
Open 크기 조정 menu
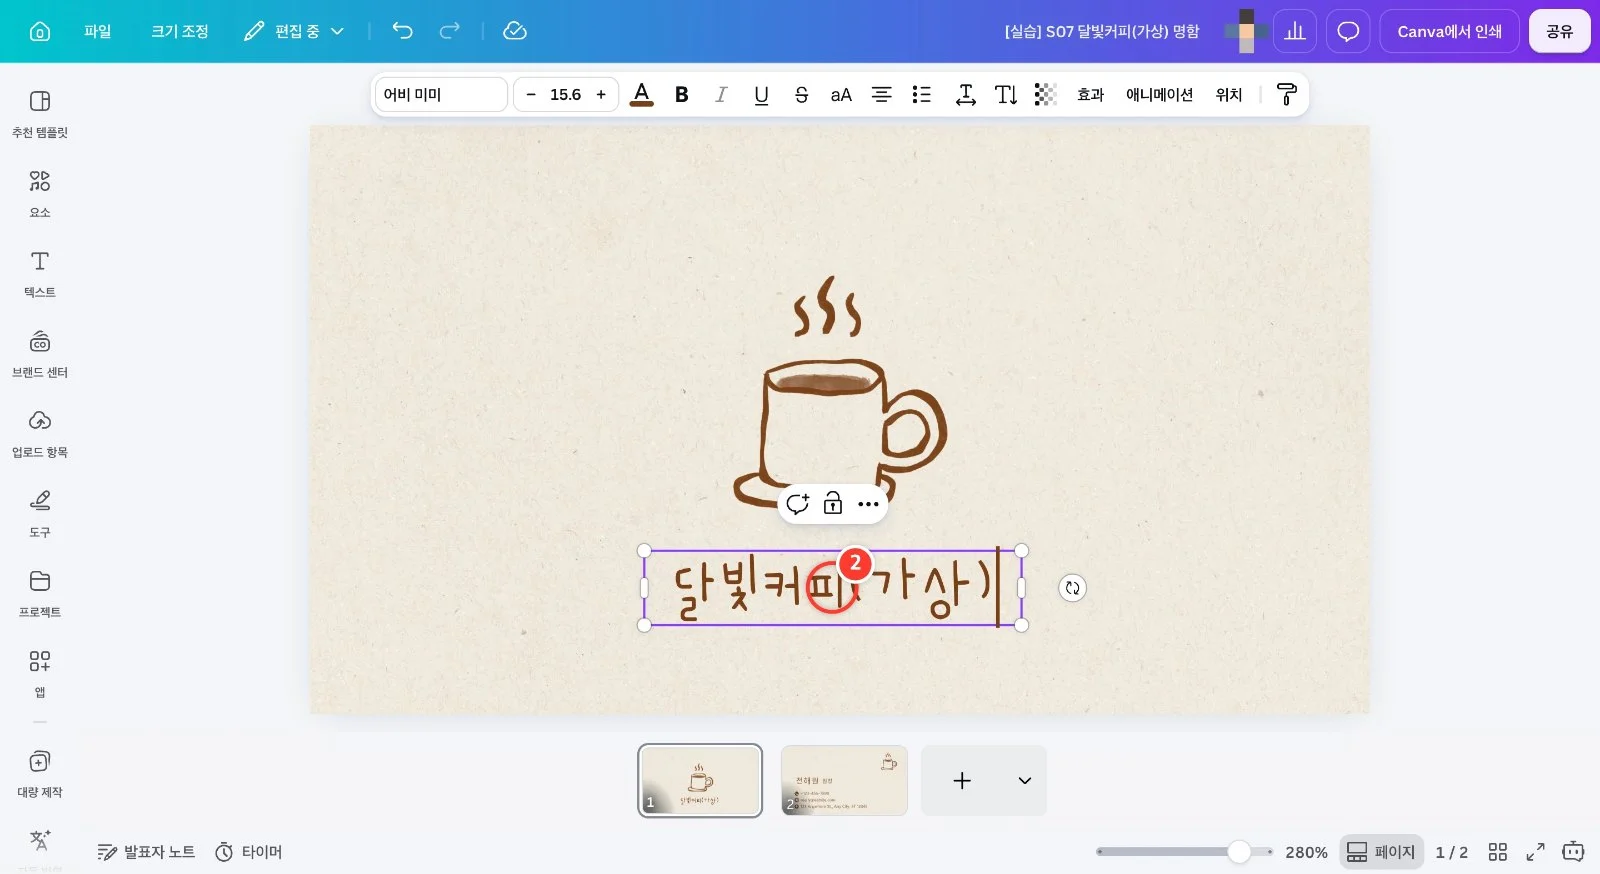tap(180, 31)
